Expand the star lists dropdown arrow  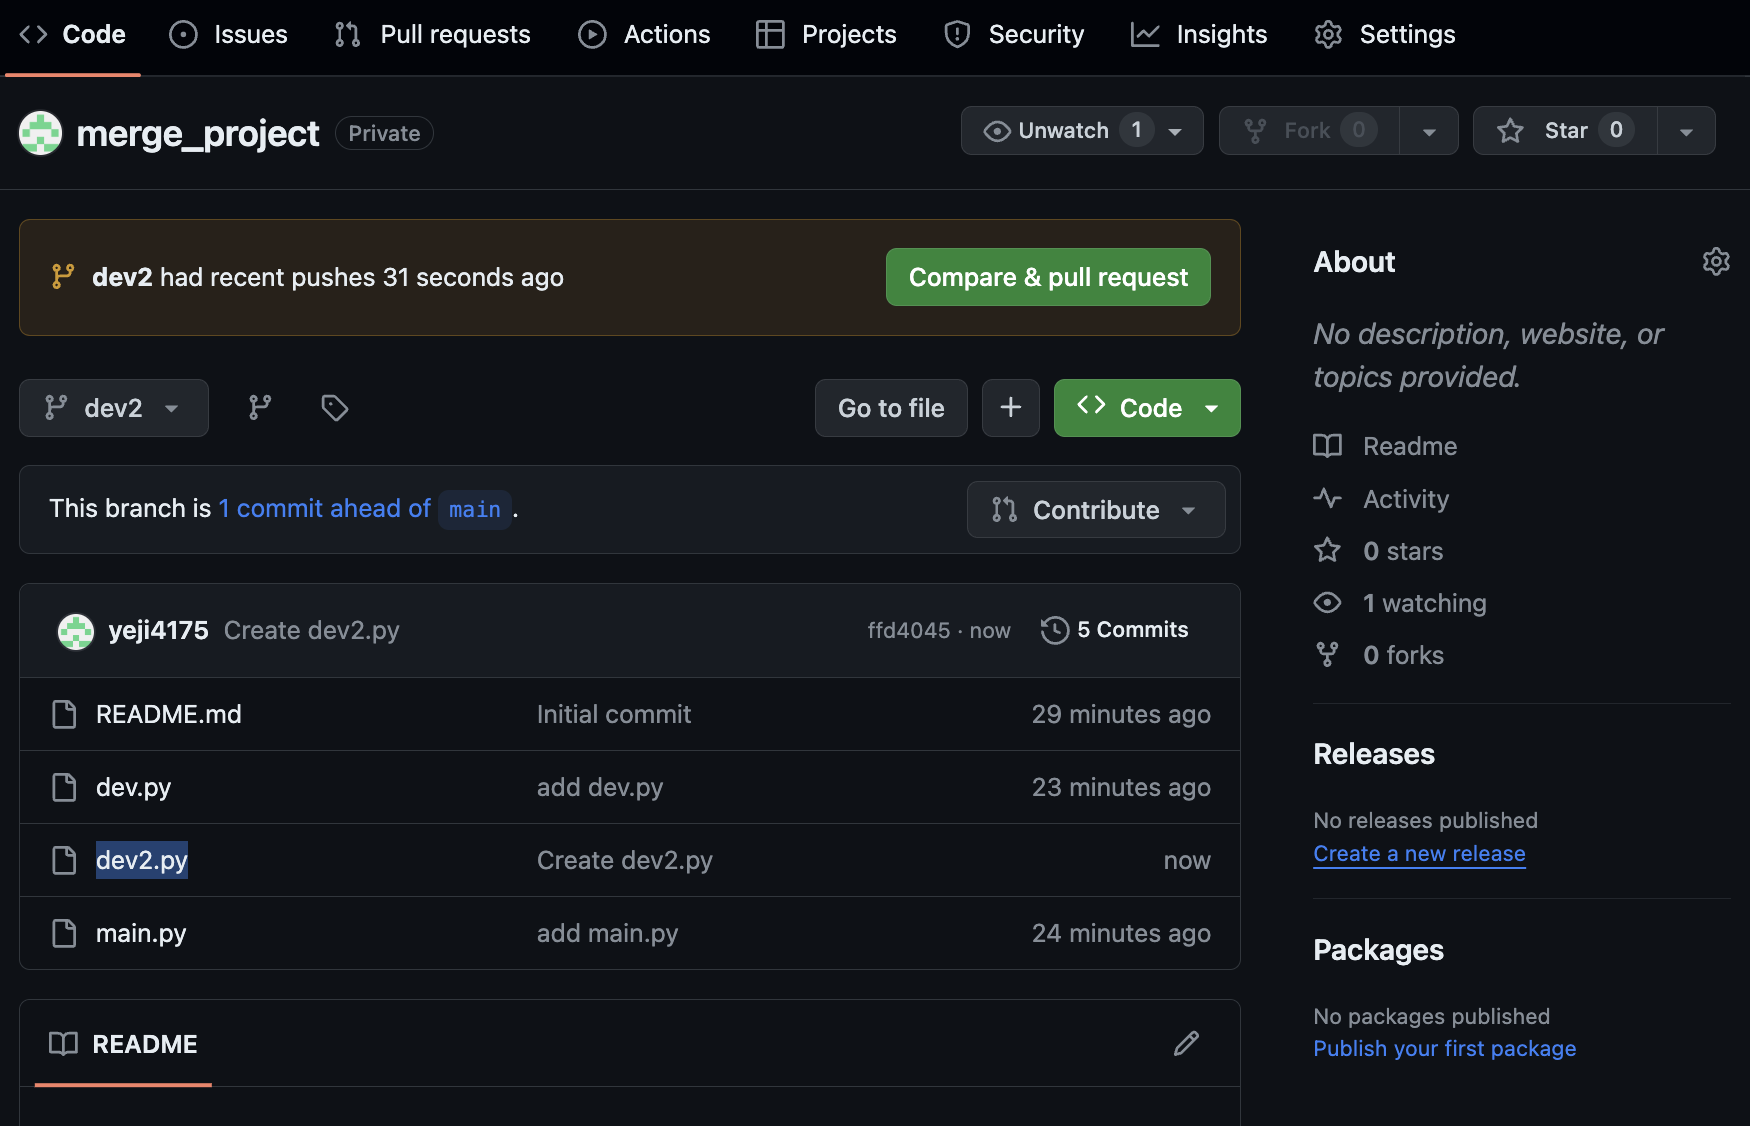[x=1686, y=131]
